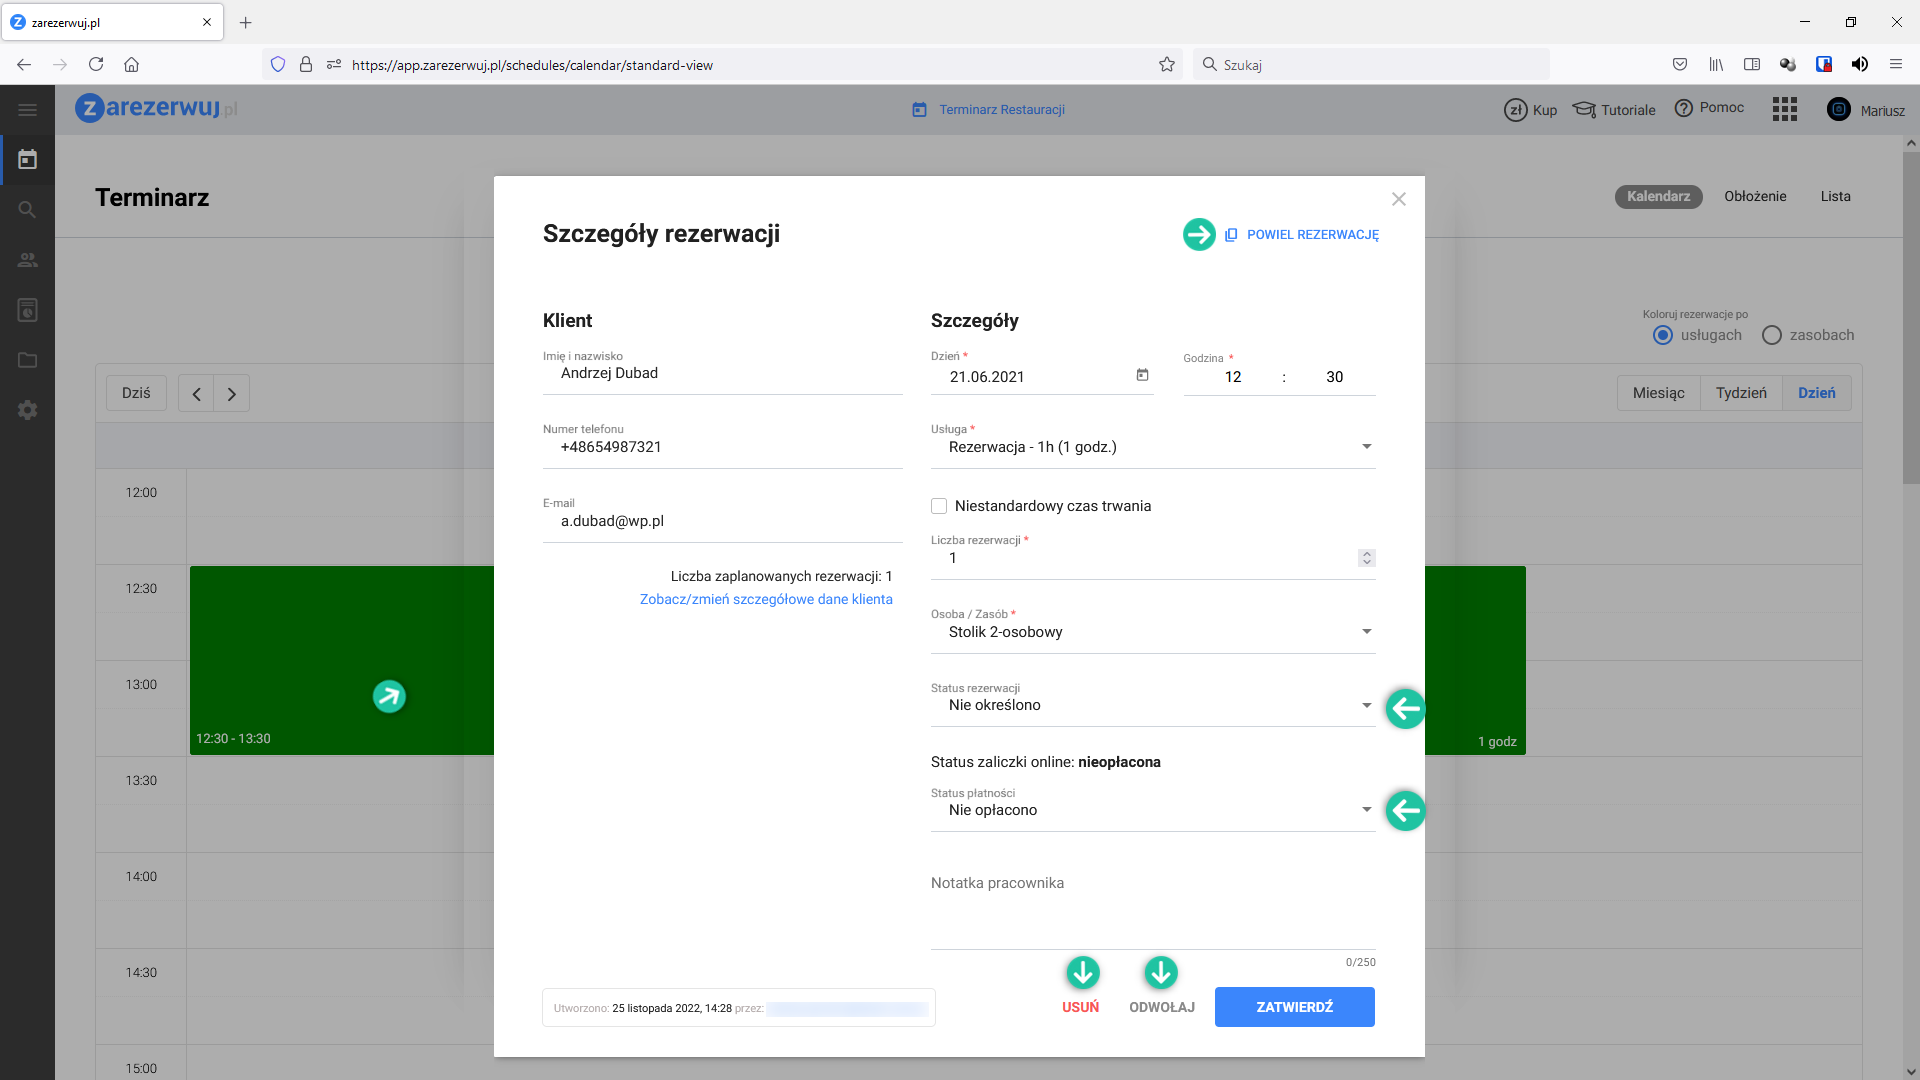Click the Numer telefonu field
Viewport: 1920px width, 1080px height.
tap(722, 447)
